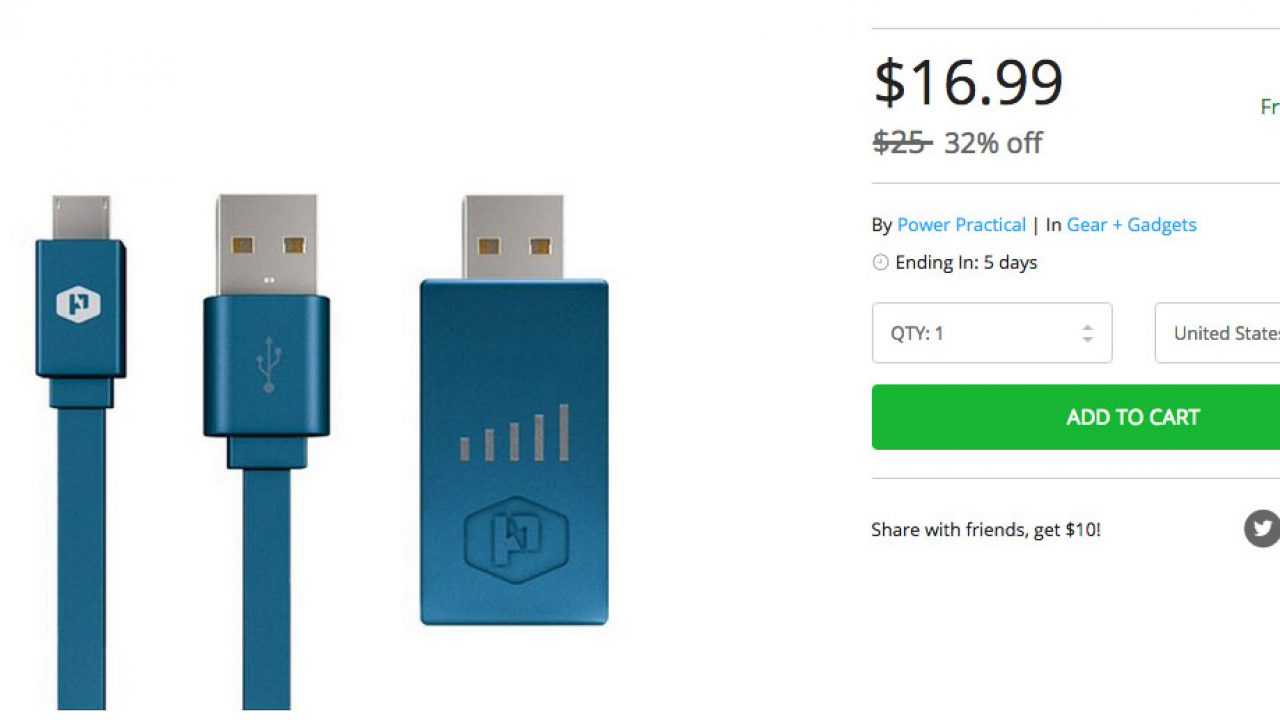The height and width of the screenshot is (720, 1280).
Task: Open the Power Practical vendor link
Action: pos(961,225)
